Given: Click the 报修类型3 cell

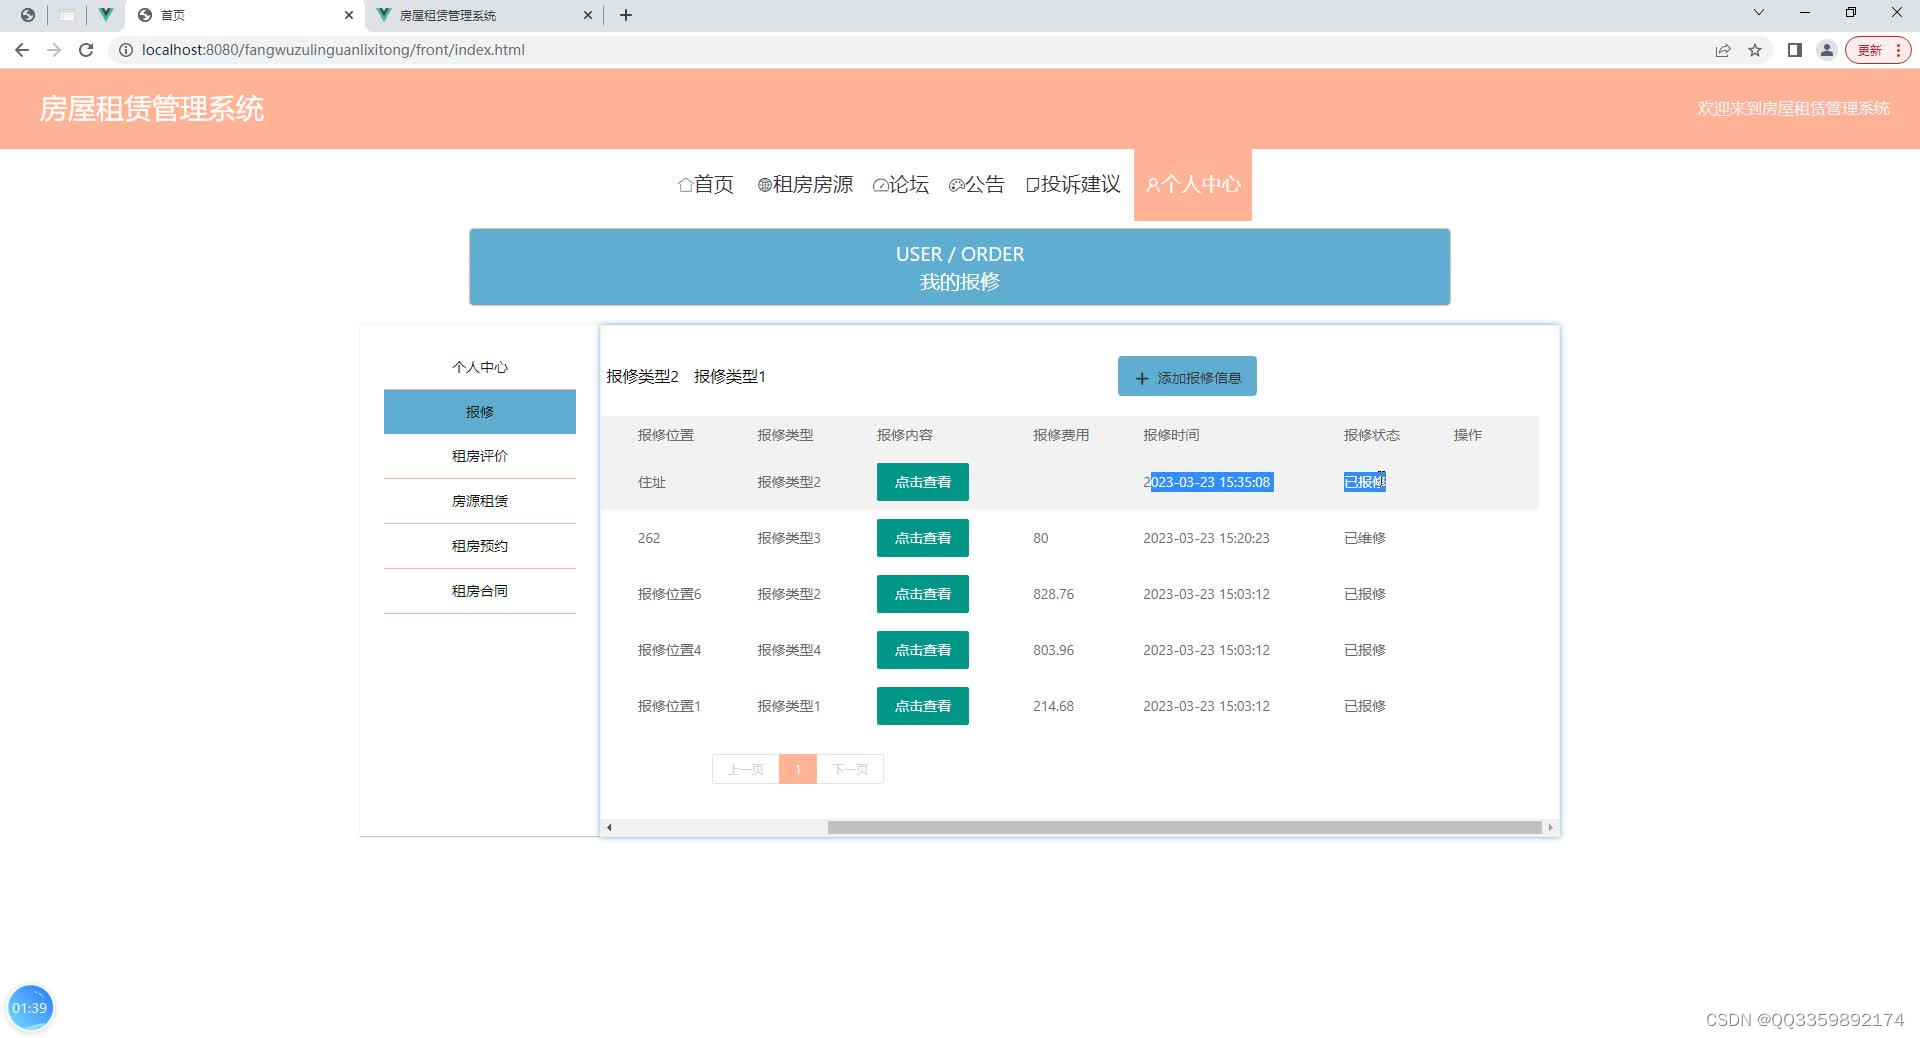Looking at the screenshot, I should pyautogui.click(x=788, y=538).
